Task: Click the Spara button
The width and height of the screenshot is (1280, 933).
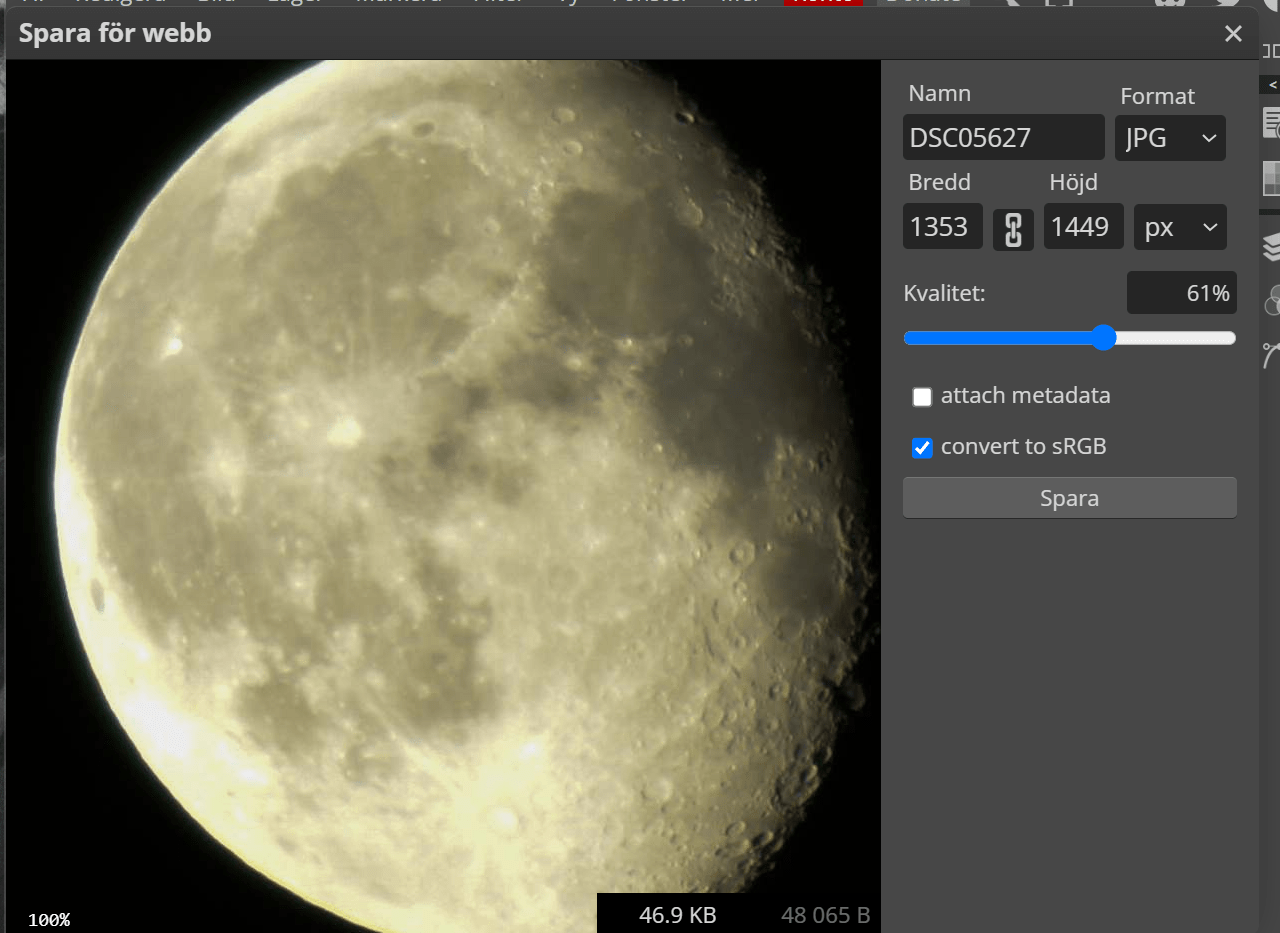Action: pyautogui.click(x=1069, y=498)
